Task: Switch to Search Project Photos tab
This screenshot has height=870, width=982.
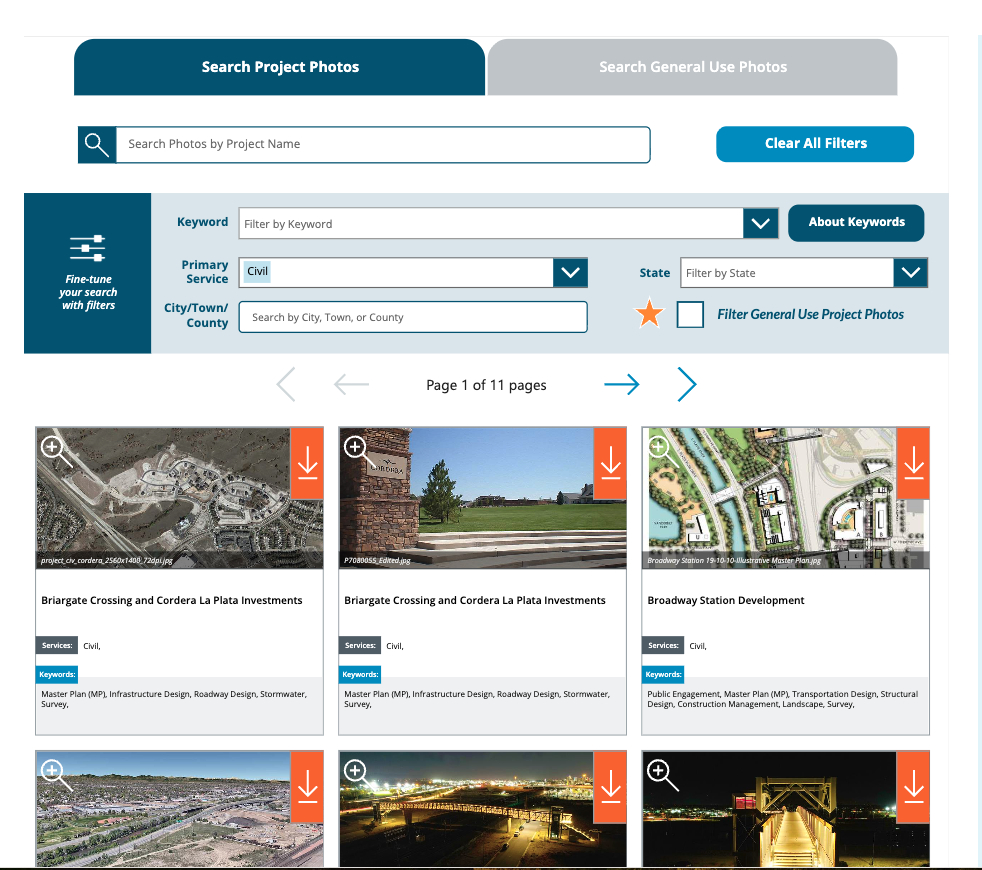Action: coord(279,67)
